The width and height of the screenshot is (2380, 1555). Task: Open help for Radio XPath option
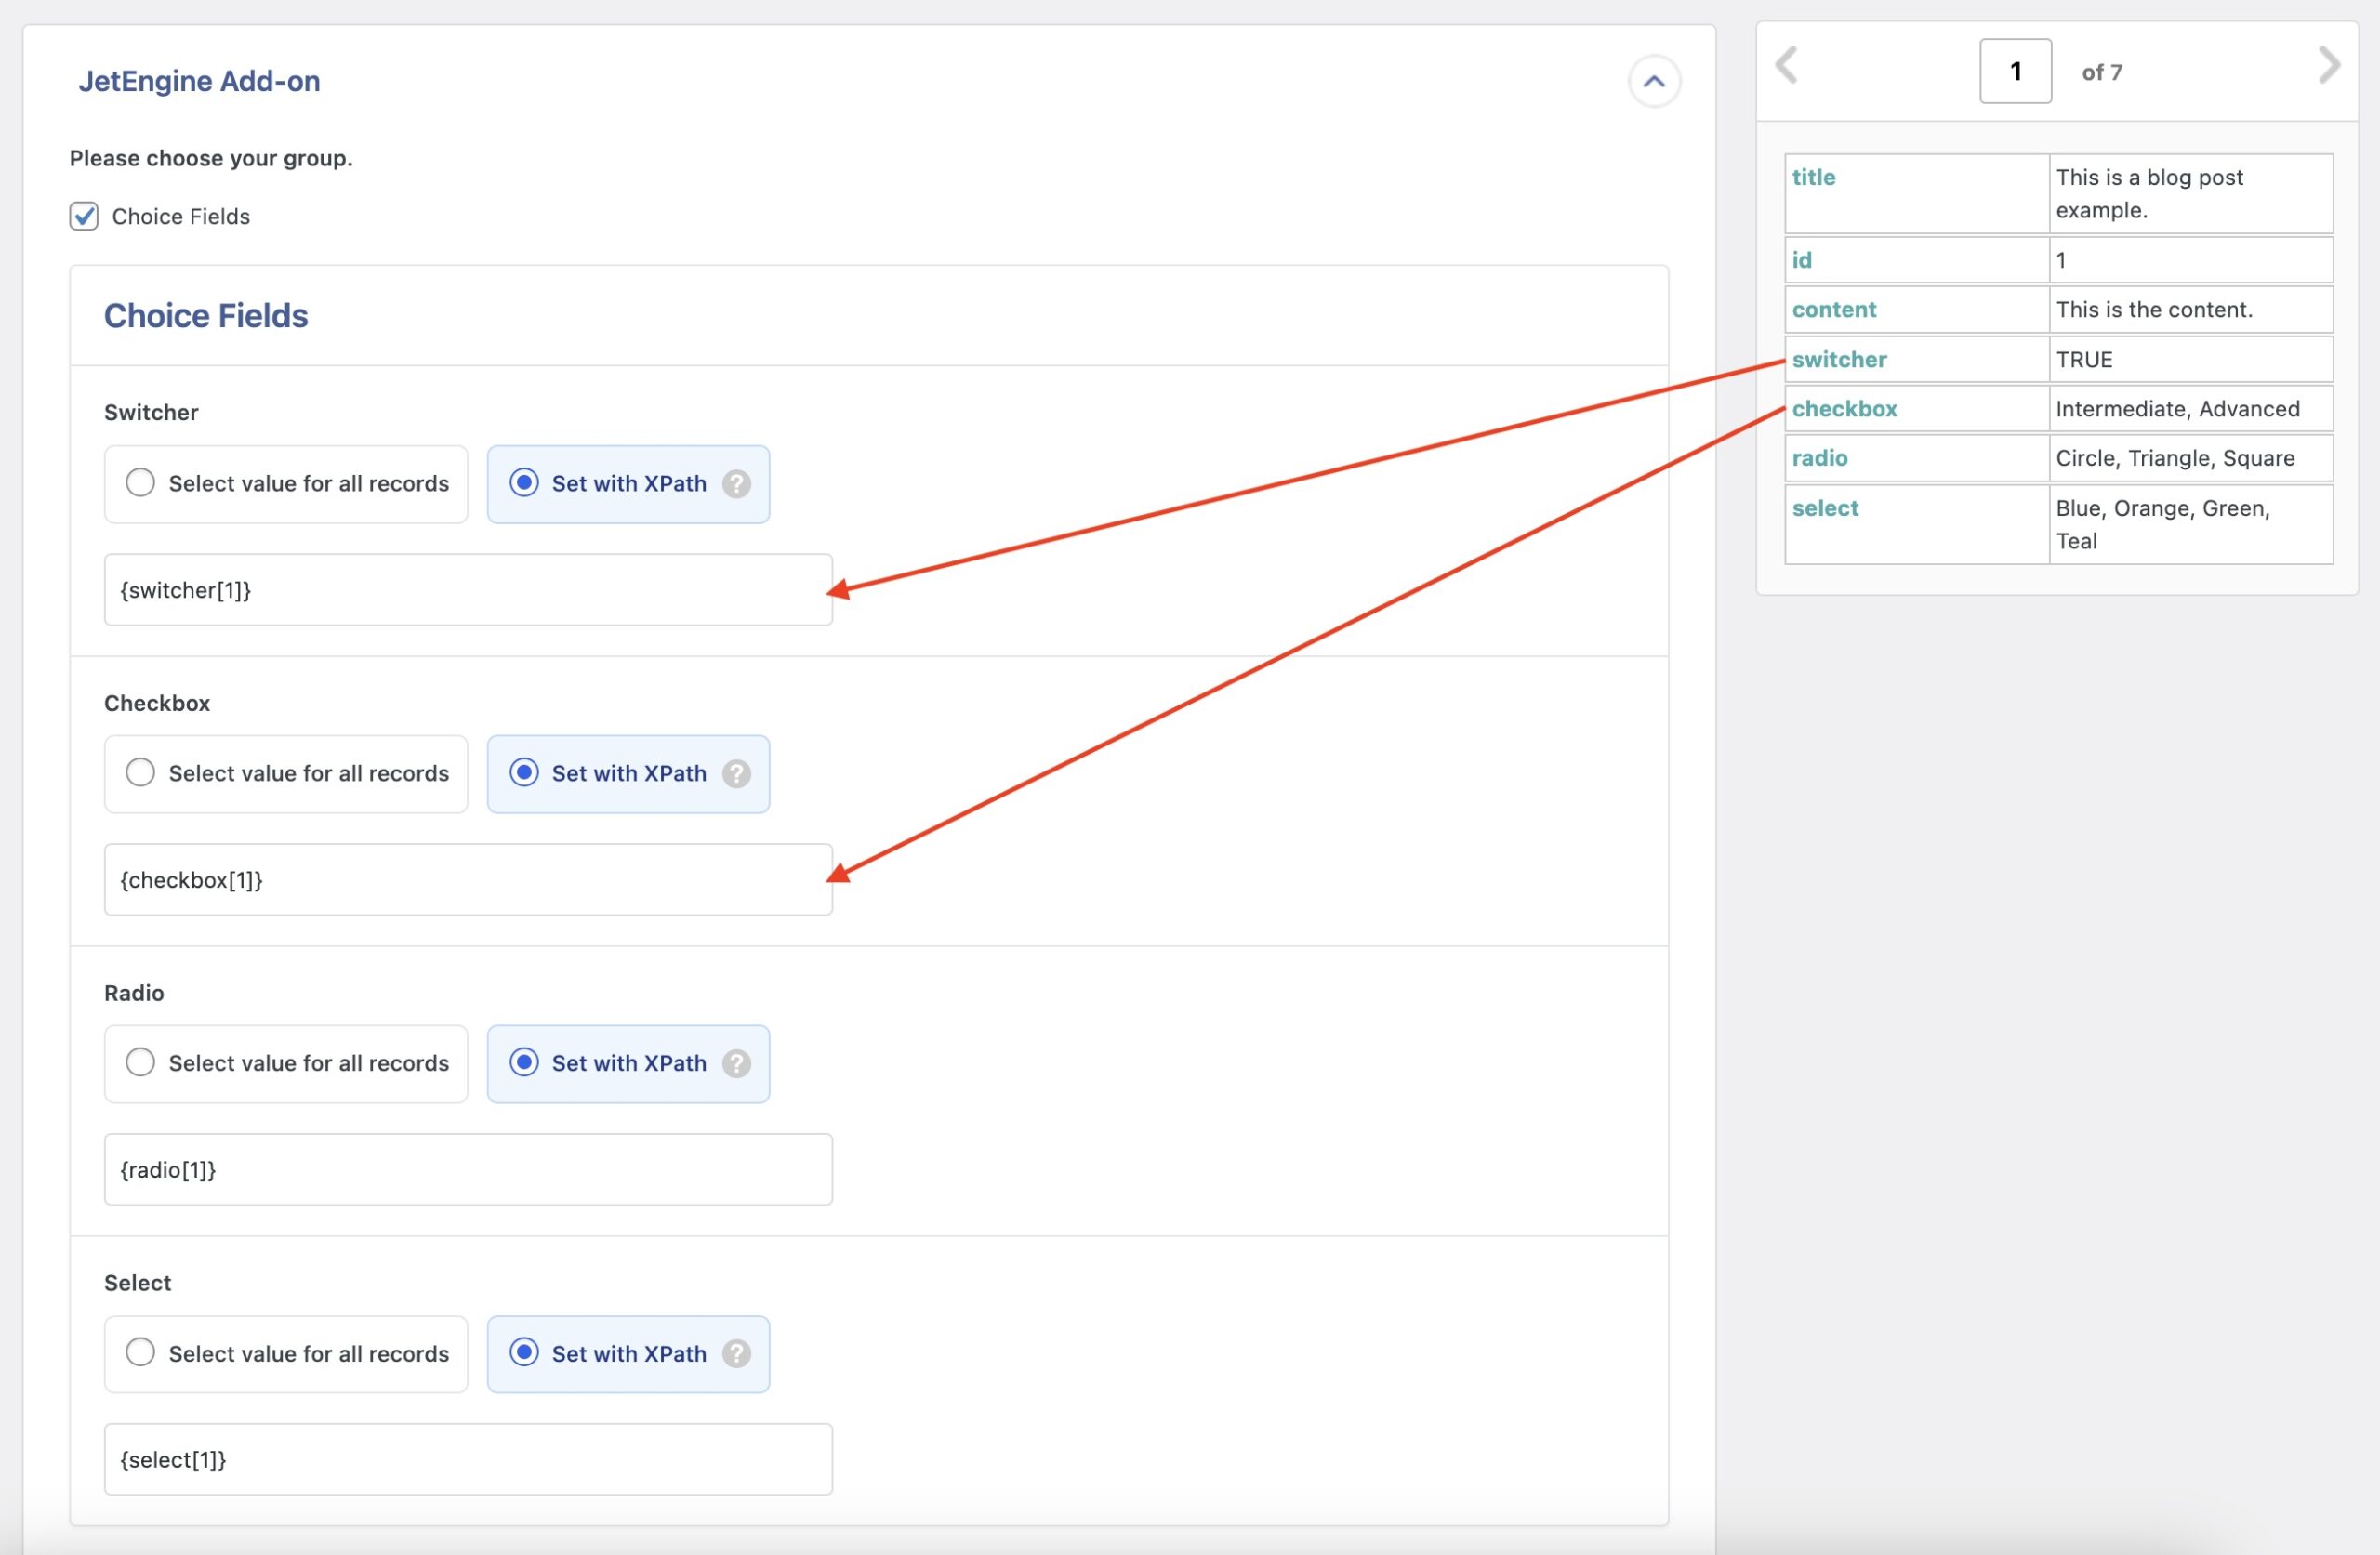pos(737,1063)
